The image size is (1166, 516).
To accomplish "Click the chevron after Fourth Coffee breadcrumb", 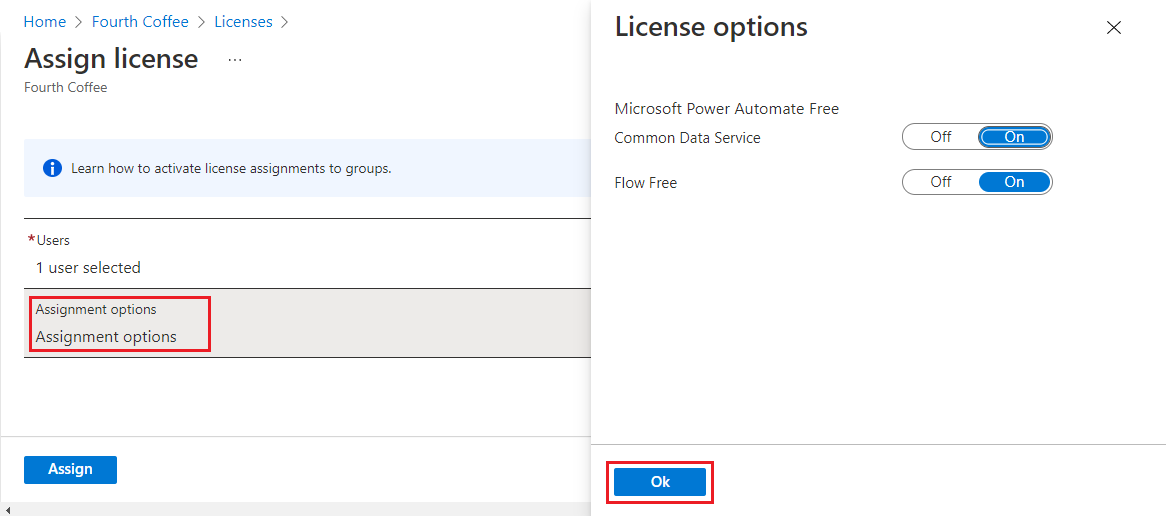I will tap(202, 22).
